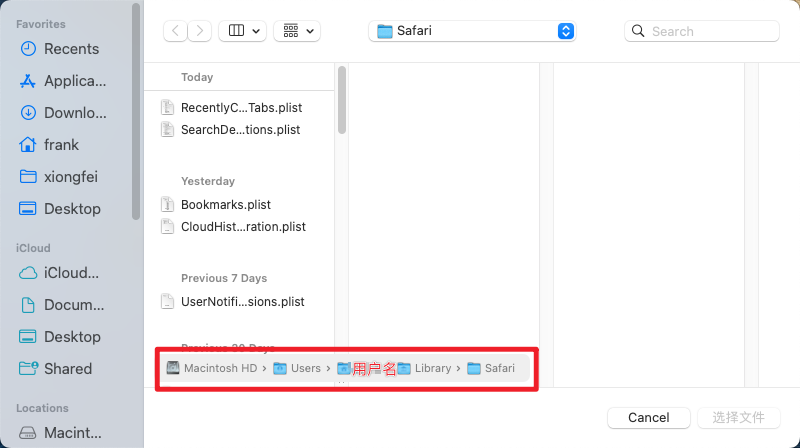The width and height of the screenshot is (800, 448).
Task: Open Recents in the sidebar
Action: pos(71,49)
